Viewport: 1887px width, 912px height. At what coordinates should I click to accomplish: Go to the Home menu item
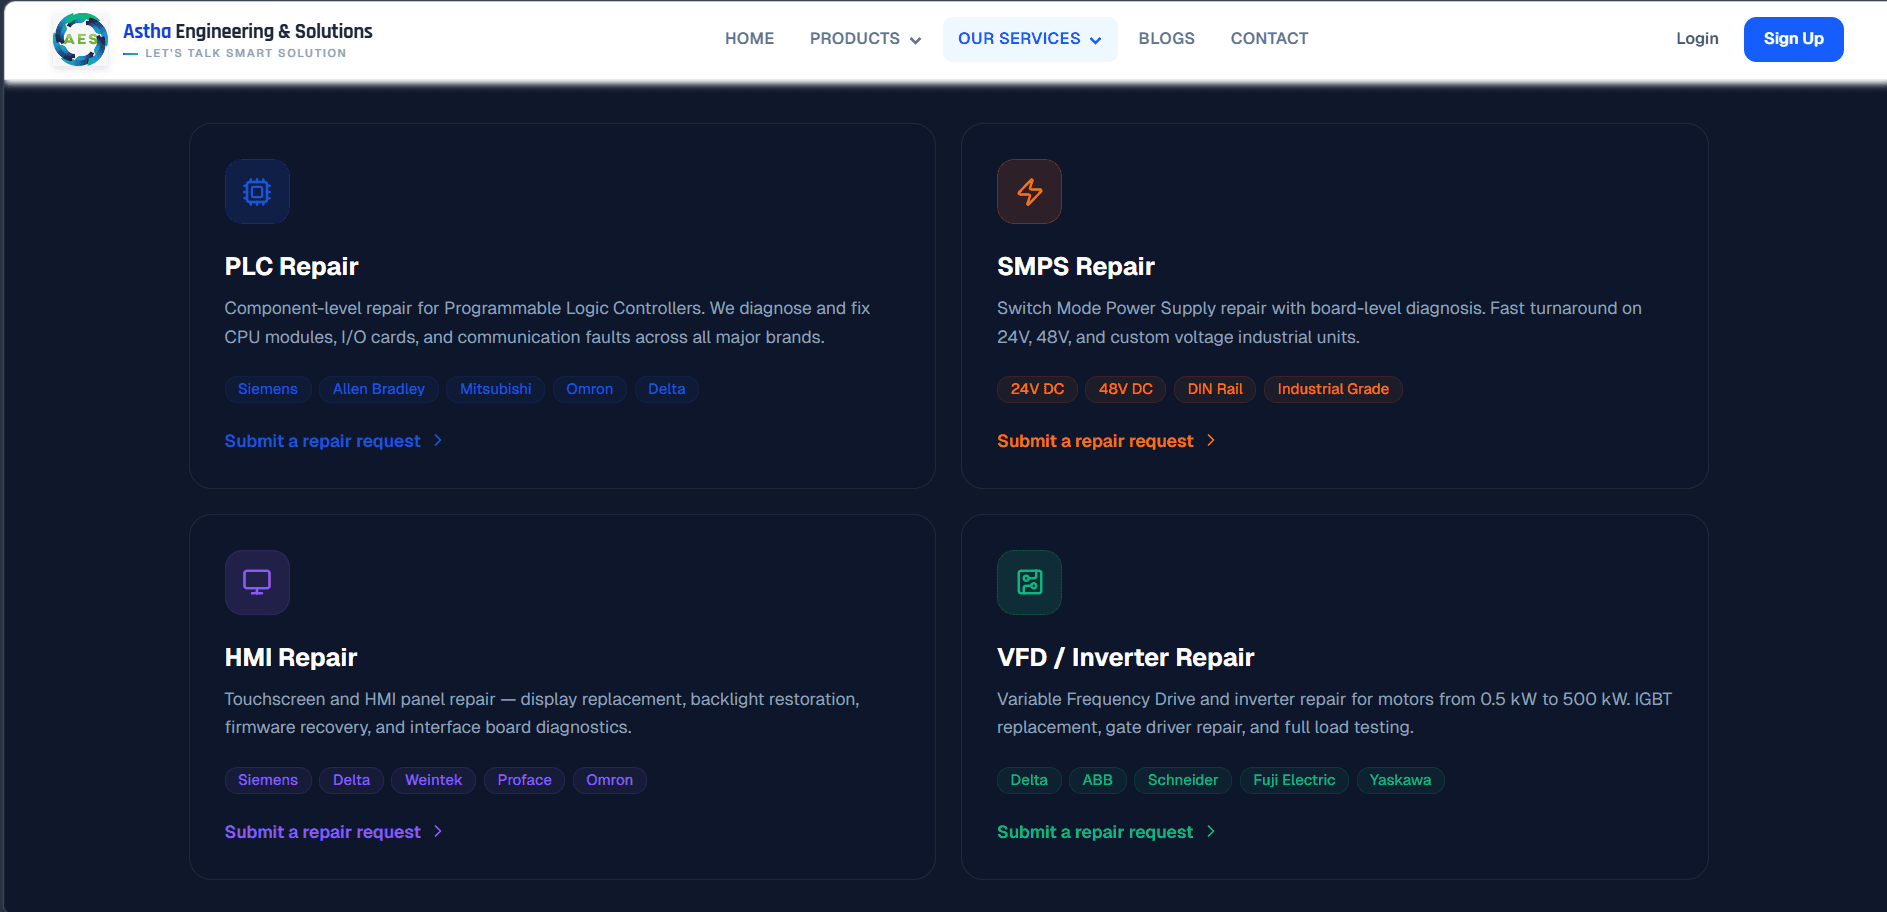(749, 39)
